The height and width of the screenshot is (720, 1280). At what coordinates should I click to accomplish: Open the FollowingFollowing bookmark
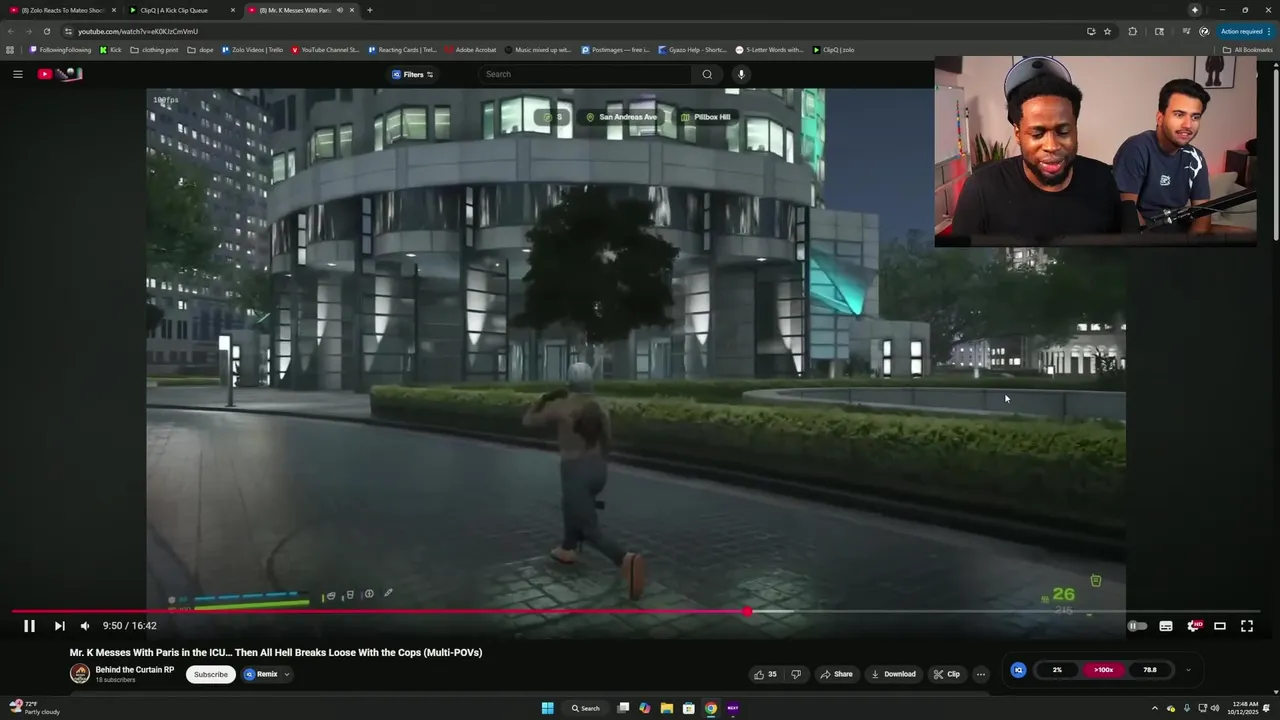coord(60,49)
